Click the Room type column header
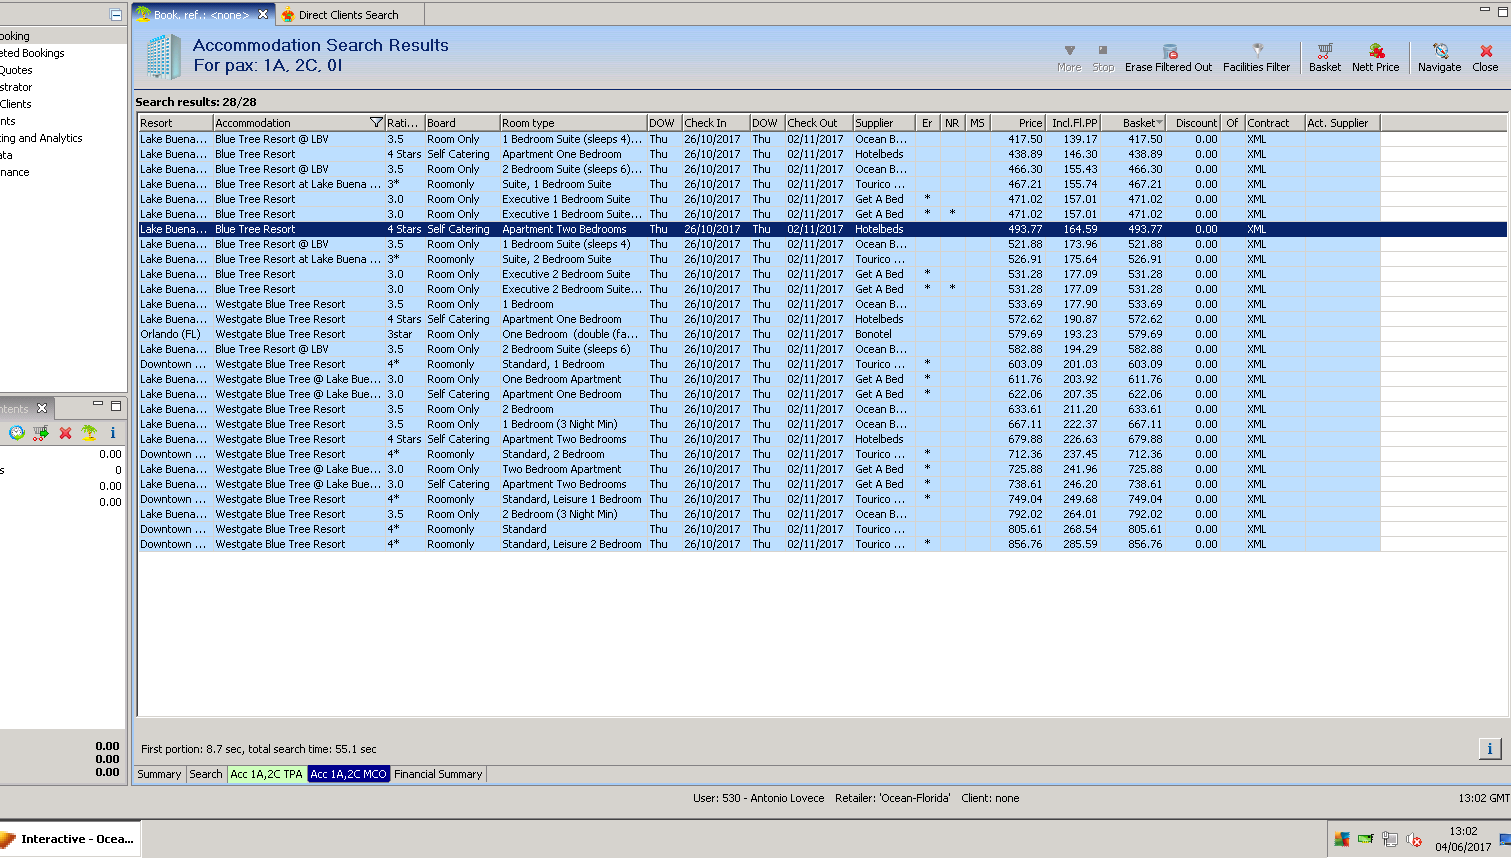 (x=573, y=123)
